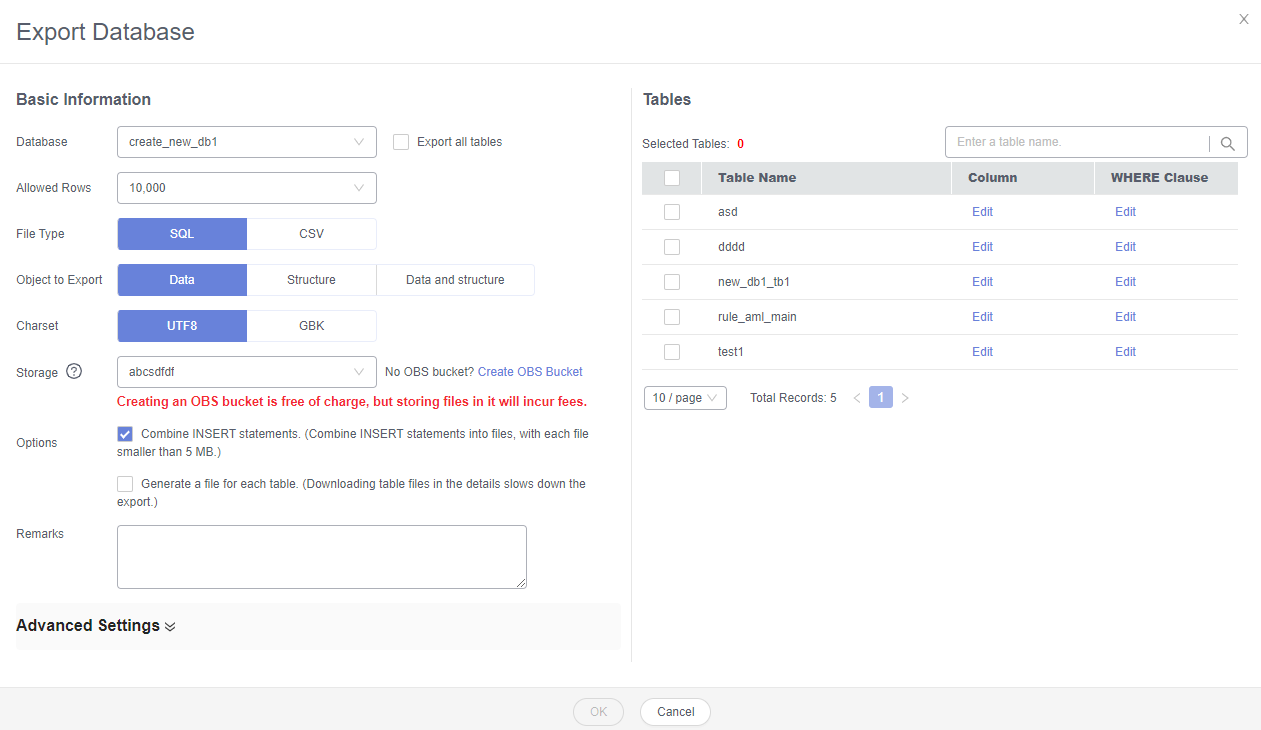Go to the previous page of tables

pyautogui.click(x=857, y=398)
